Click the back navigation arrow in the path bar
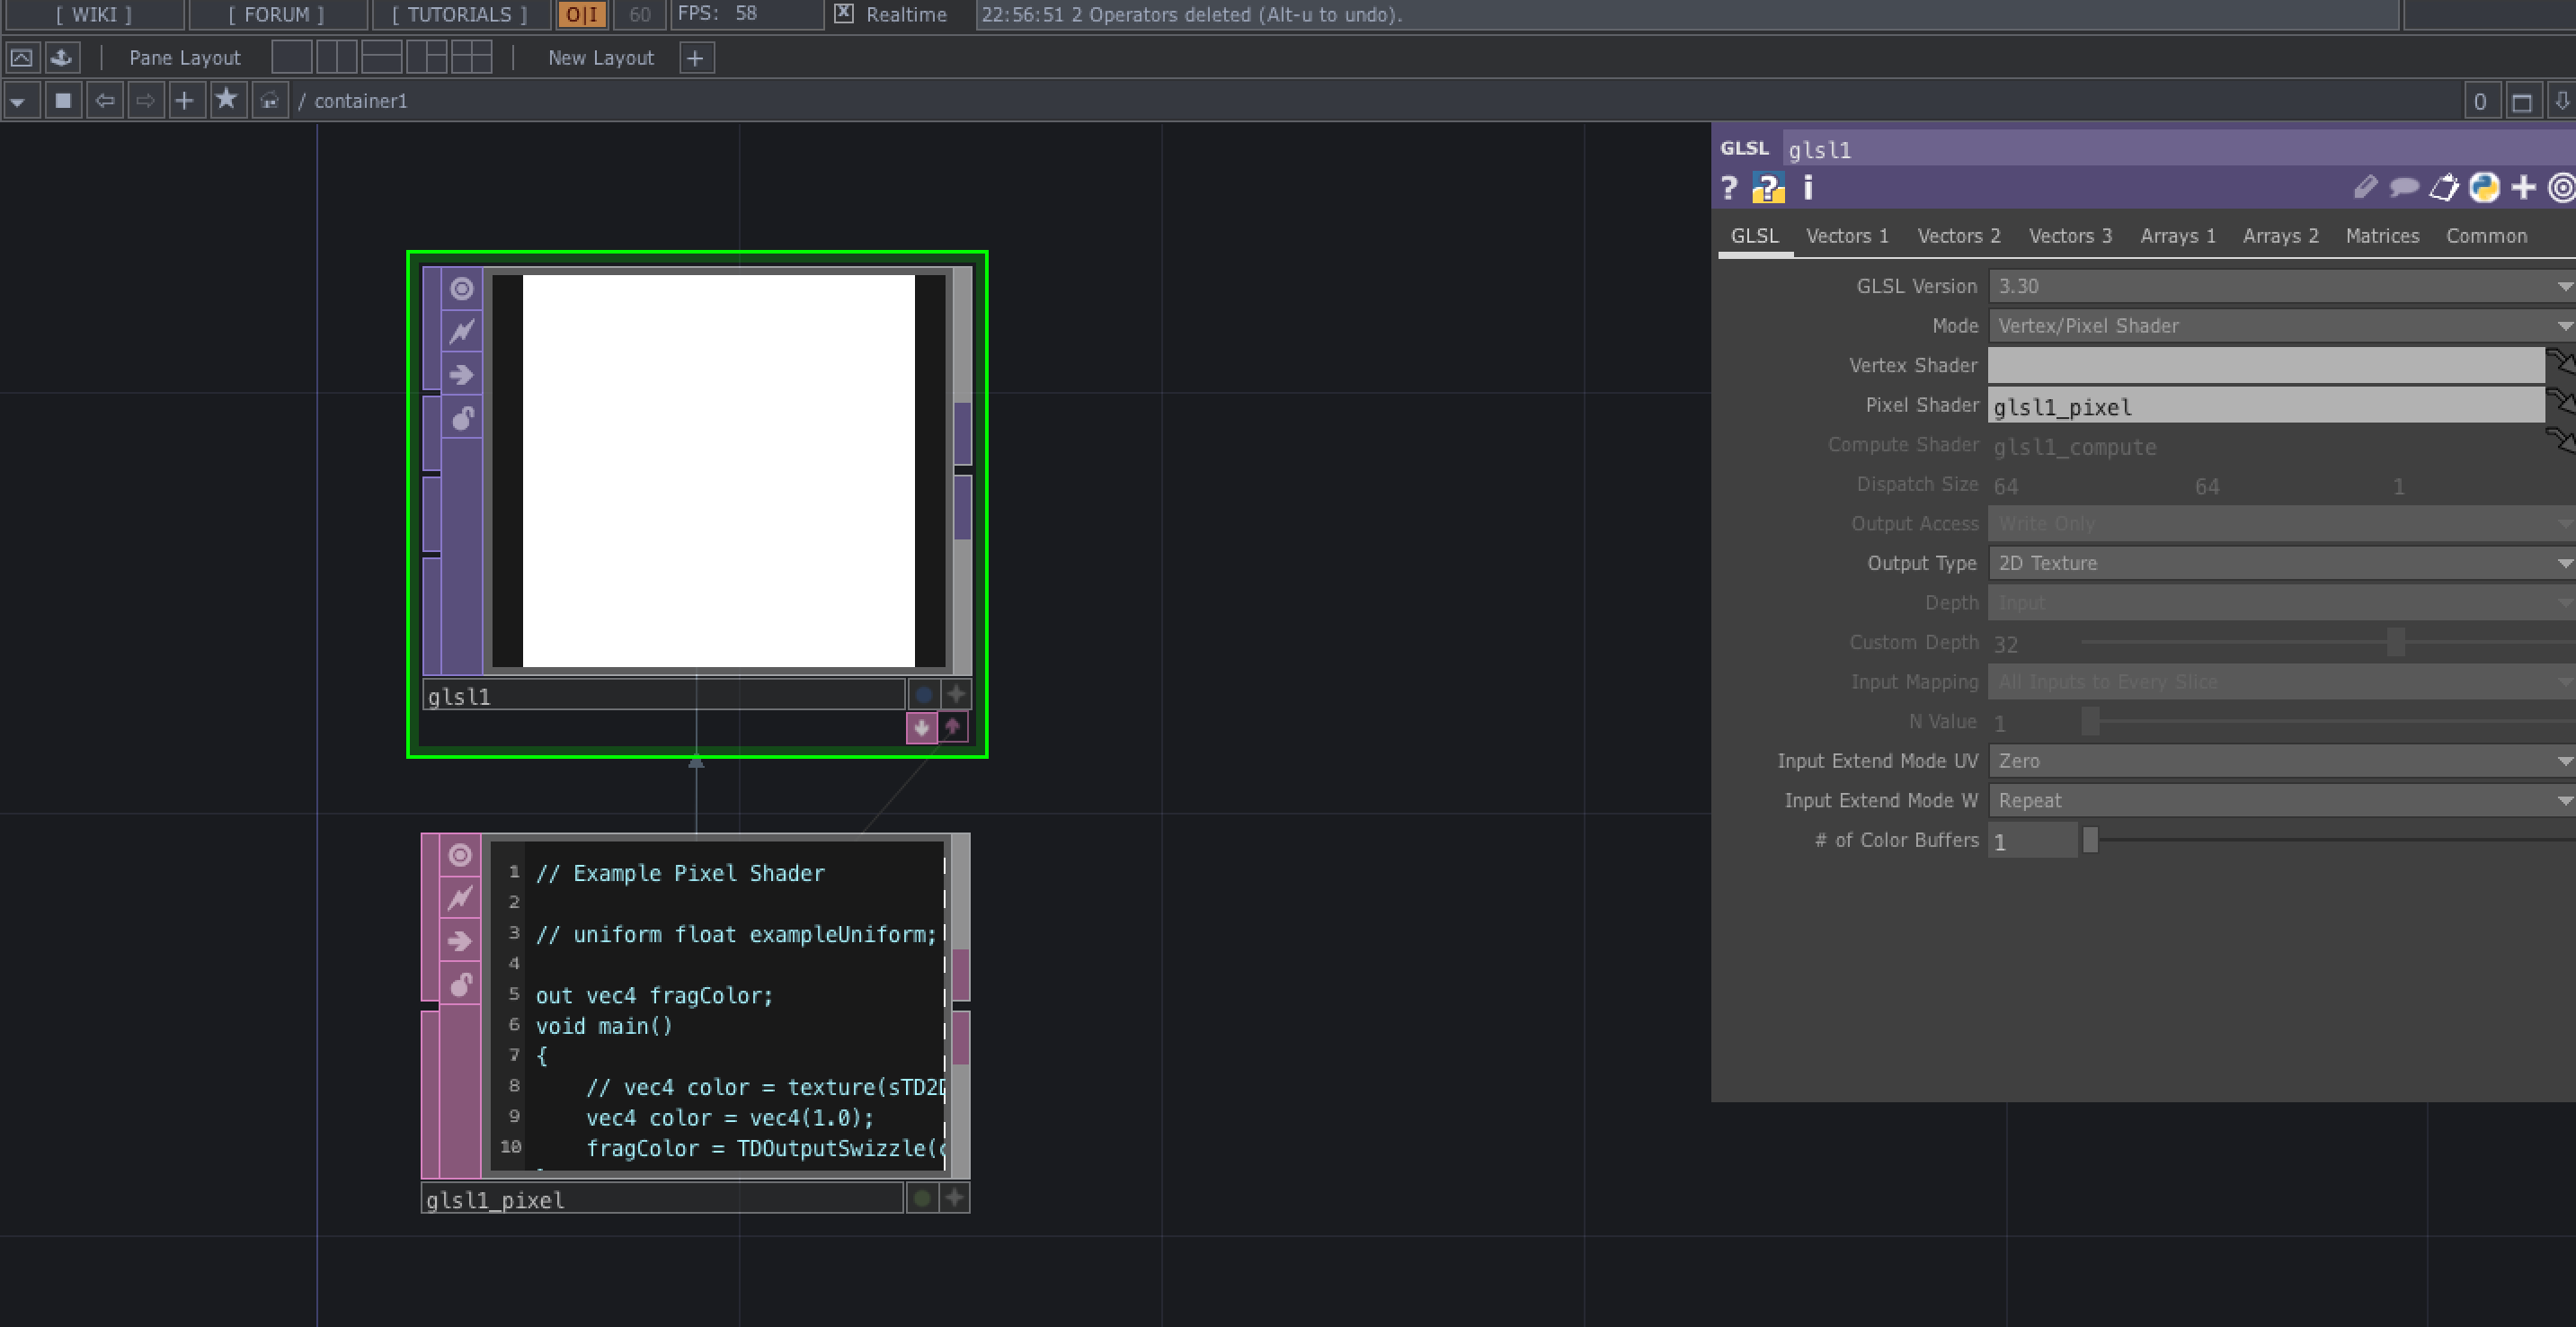Image resolution: width=2576 pixels, height=1327 pixels. coord(105,100)
